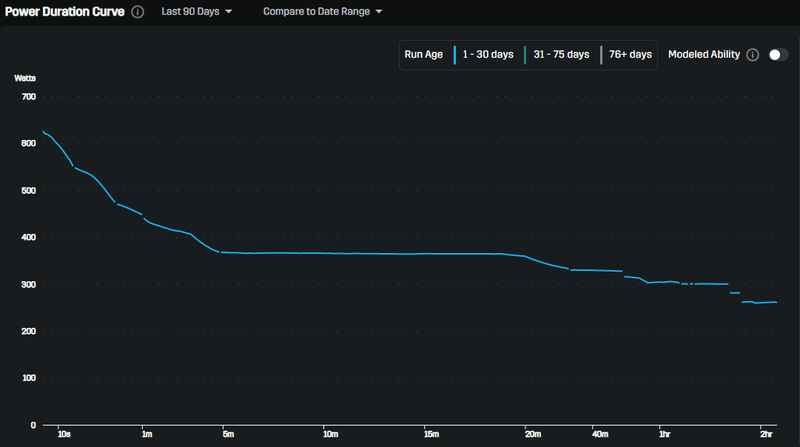Click the Power Duration Curve title
The width and height of the screenshot is (800, 447).
(x=65, y=12)
